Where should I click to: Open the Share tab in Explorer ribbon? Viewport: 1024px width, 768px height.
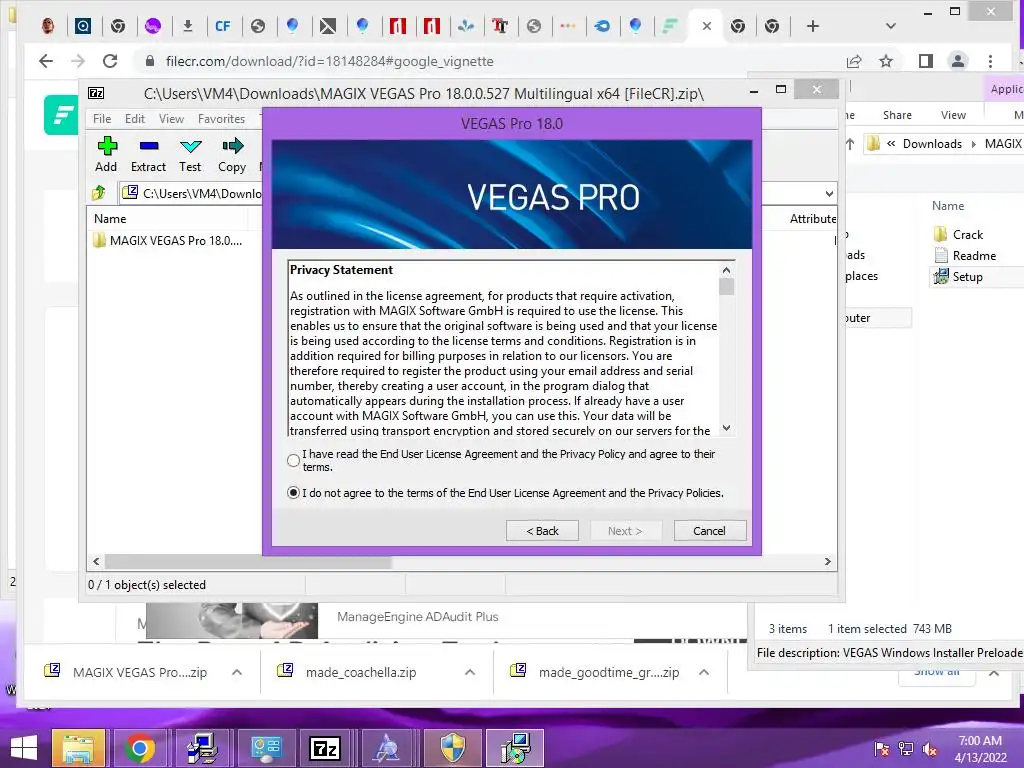coord(897,115)
